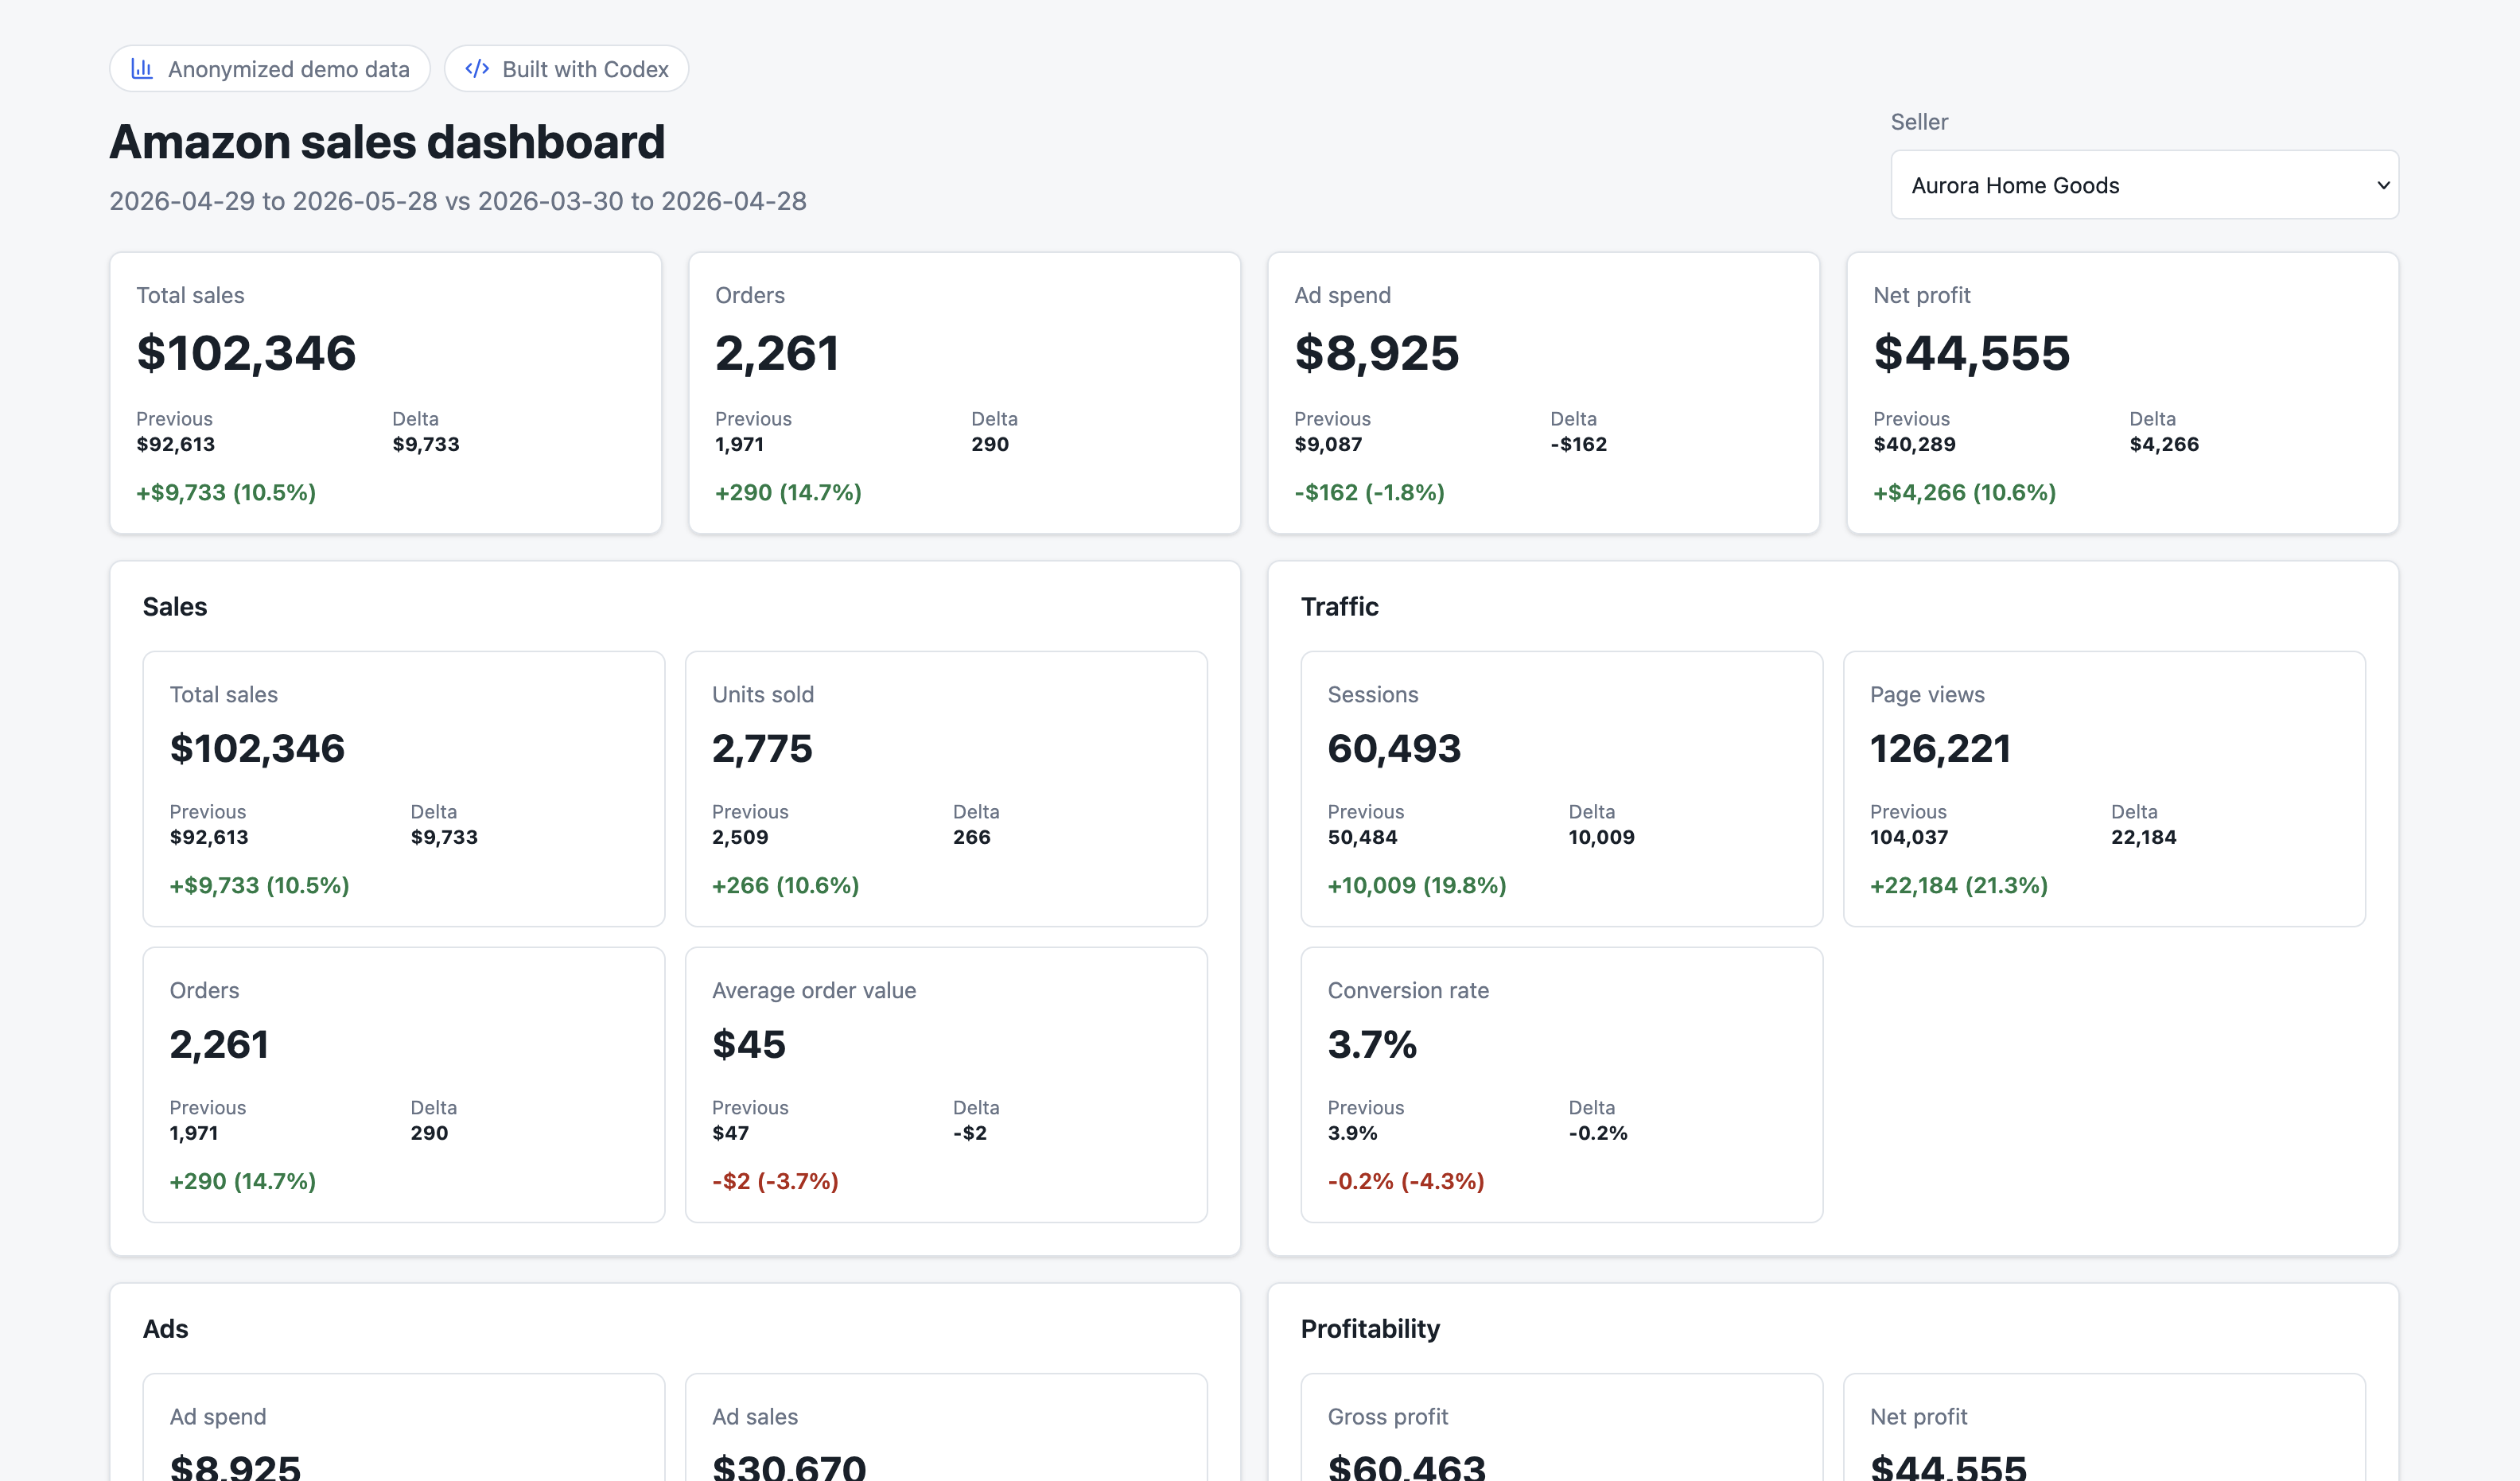Click the bar chart icon beside Anonymized demo data
Viewport: 2520px width, 1481px height.
click(142, 69)
